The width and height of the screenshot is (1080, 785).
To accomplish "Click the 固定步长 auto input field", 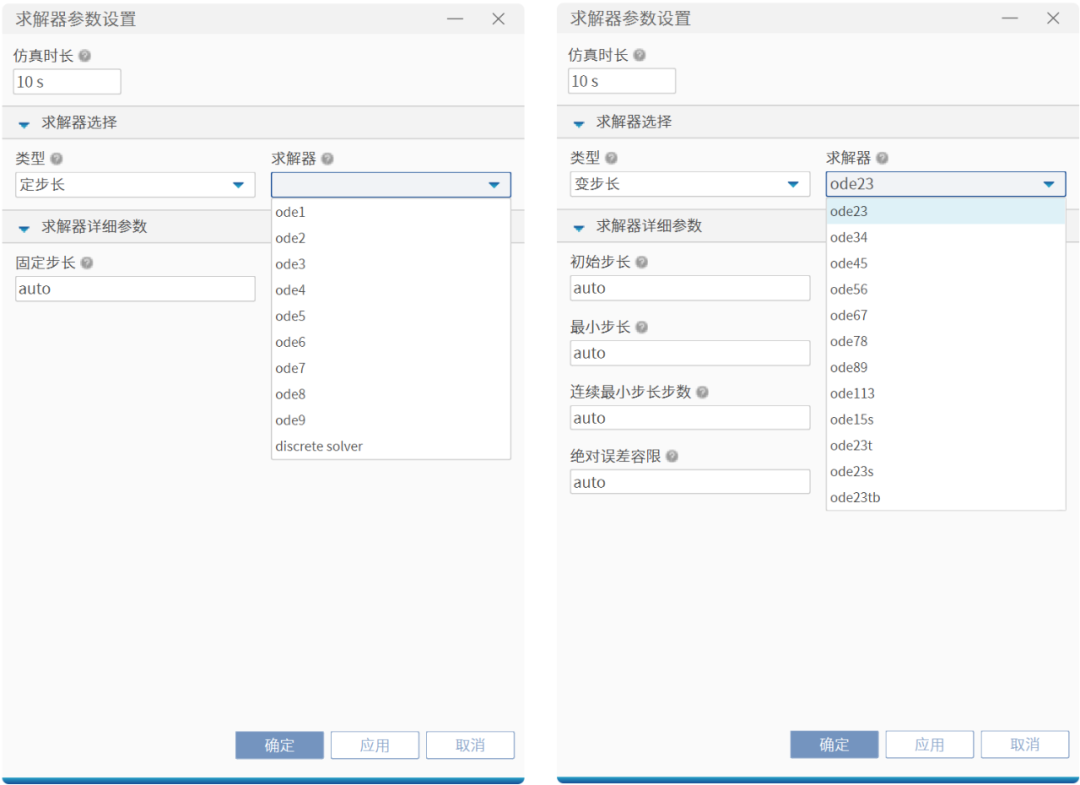I will [x=135, y=289].
